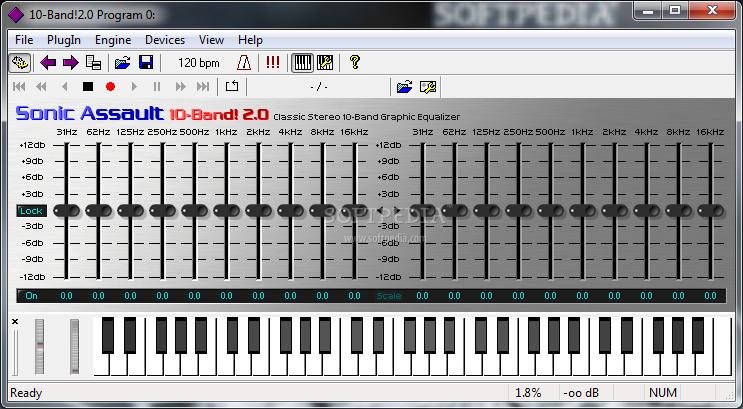
Task: Close keyboard bar with small x
Action: pos(15,322)
